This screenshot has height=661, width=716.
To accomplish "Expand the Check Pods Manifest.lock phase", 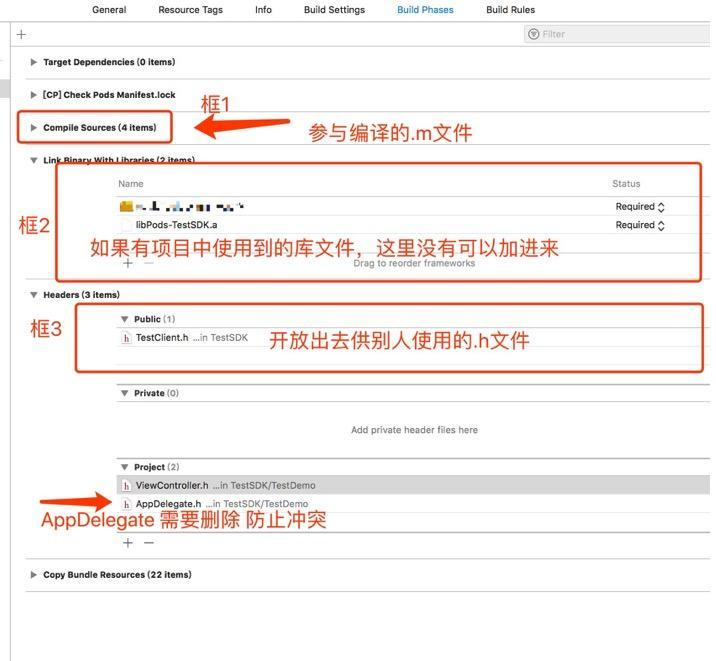I will coord(33,95).
